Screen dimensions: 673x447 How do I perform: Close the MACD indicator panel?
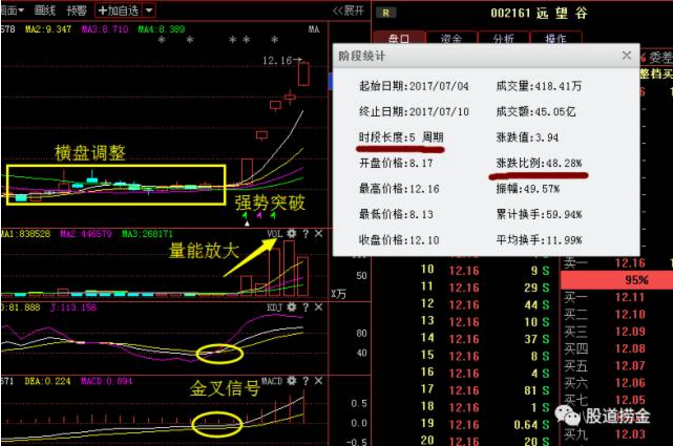click(317, 381)
